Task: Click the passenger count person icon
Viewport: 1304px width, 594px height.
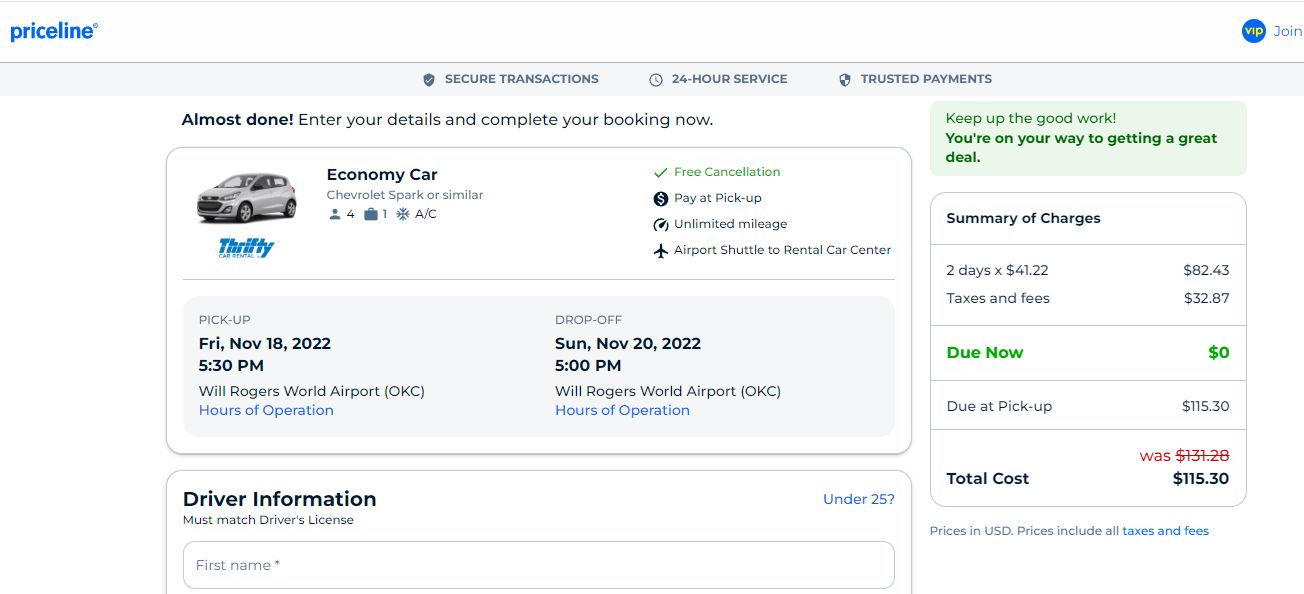Action: click(335, 214)
